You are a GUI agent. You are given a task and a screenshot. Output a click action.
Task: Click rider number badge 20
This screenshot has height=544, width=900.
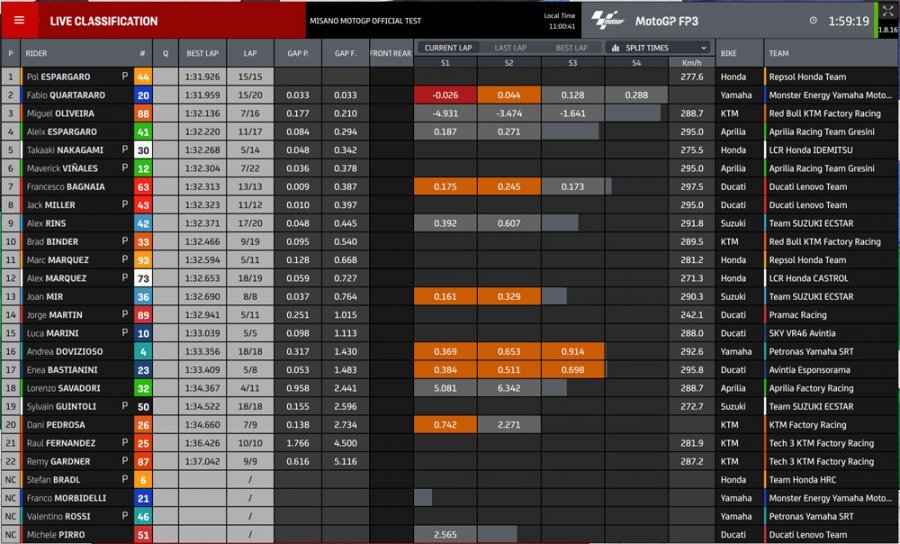[x=143, y=95]
